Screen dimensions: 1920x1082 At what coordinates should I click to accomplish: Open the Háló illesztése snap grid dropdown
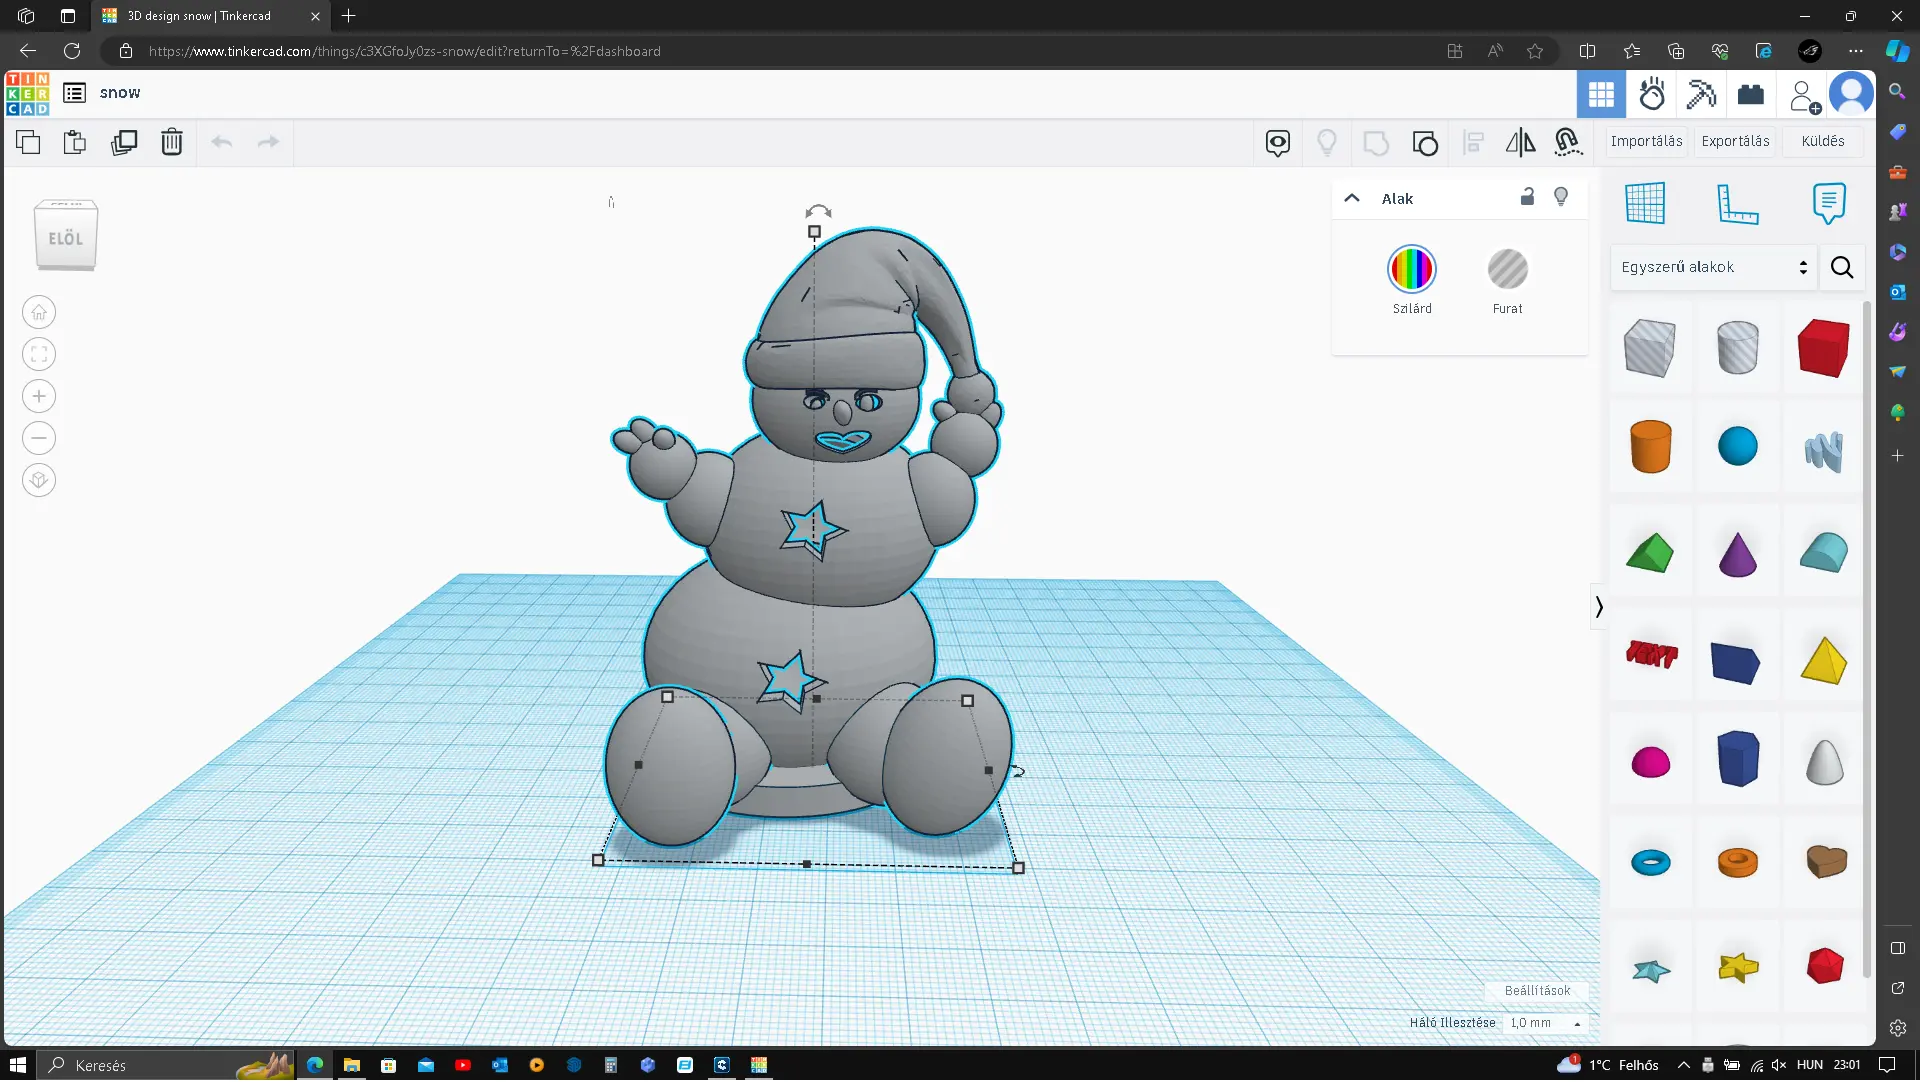[x=1545, y=1024]
